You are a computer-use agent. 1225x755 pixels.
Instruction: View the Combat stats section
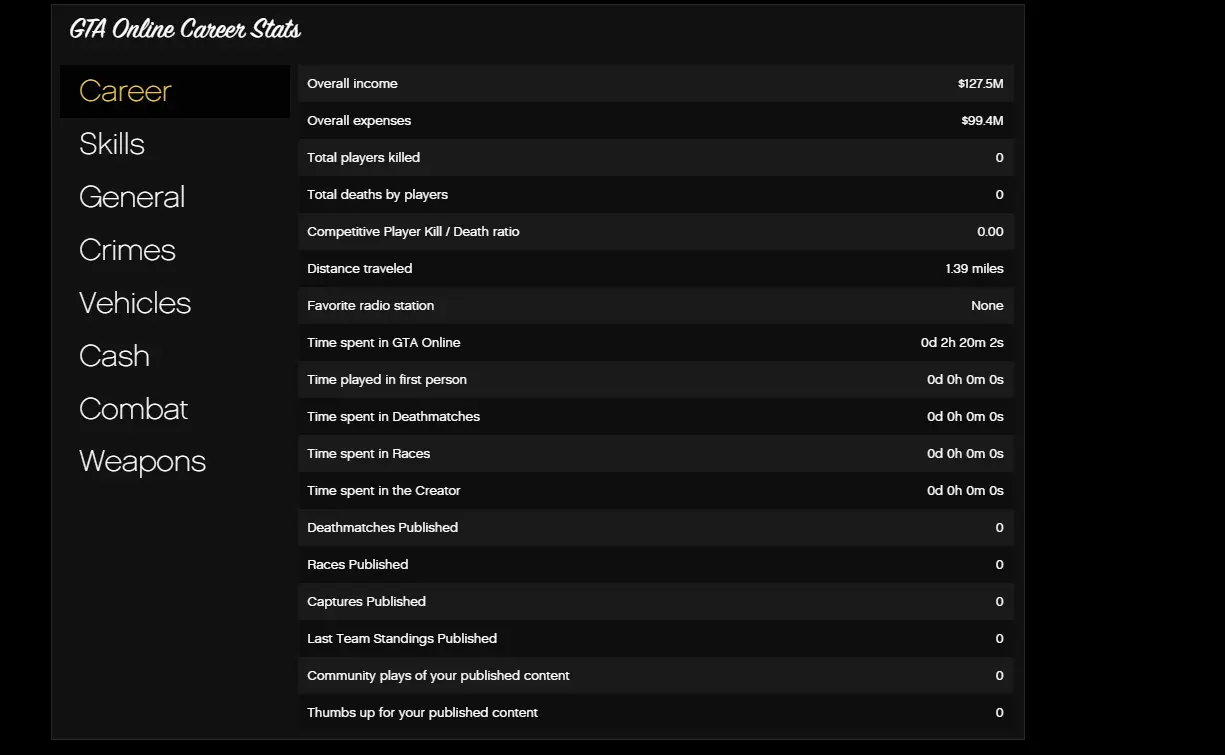134,409
